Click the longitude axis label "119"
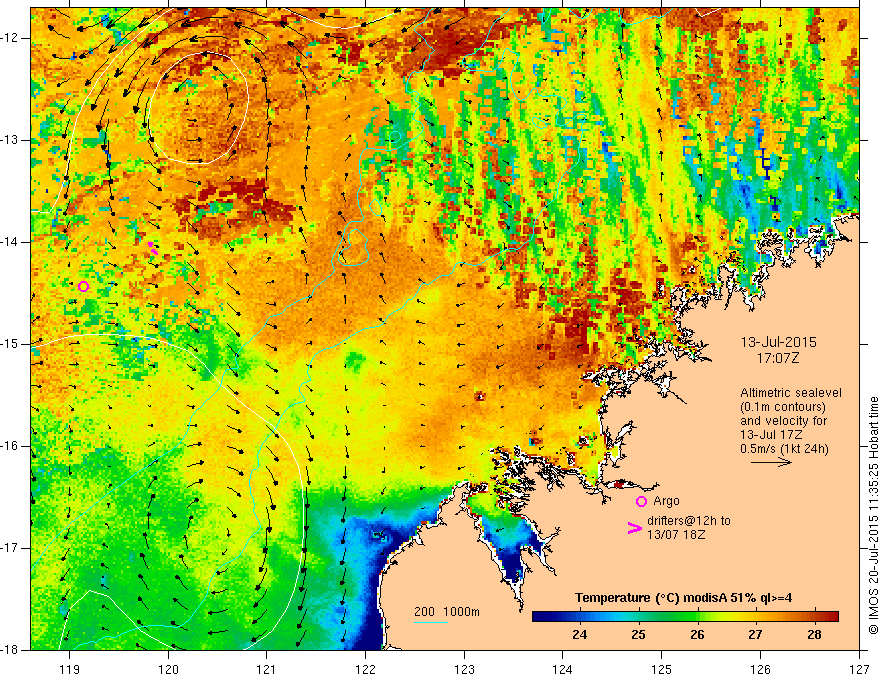This screenshot has height=680, width=880. (70, 669)
